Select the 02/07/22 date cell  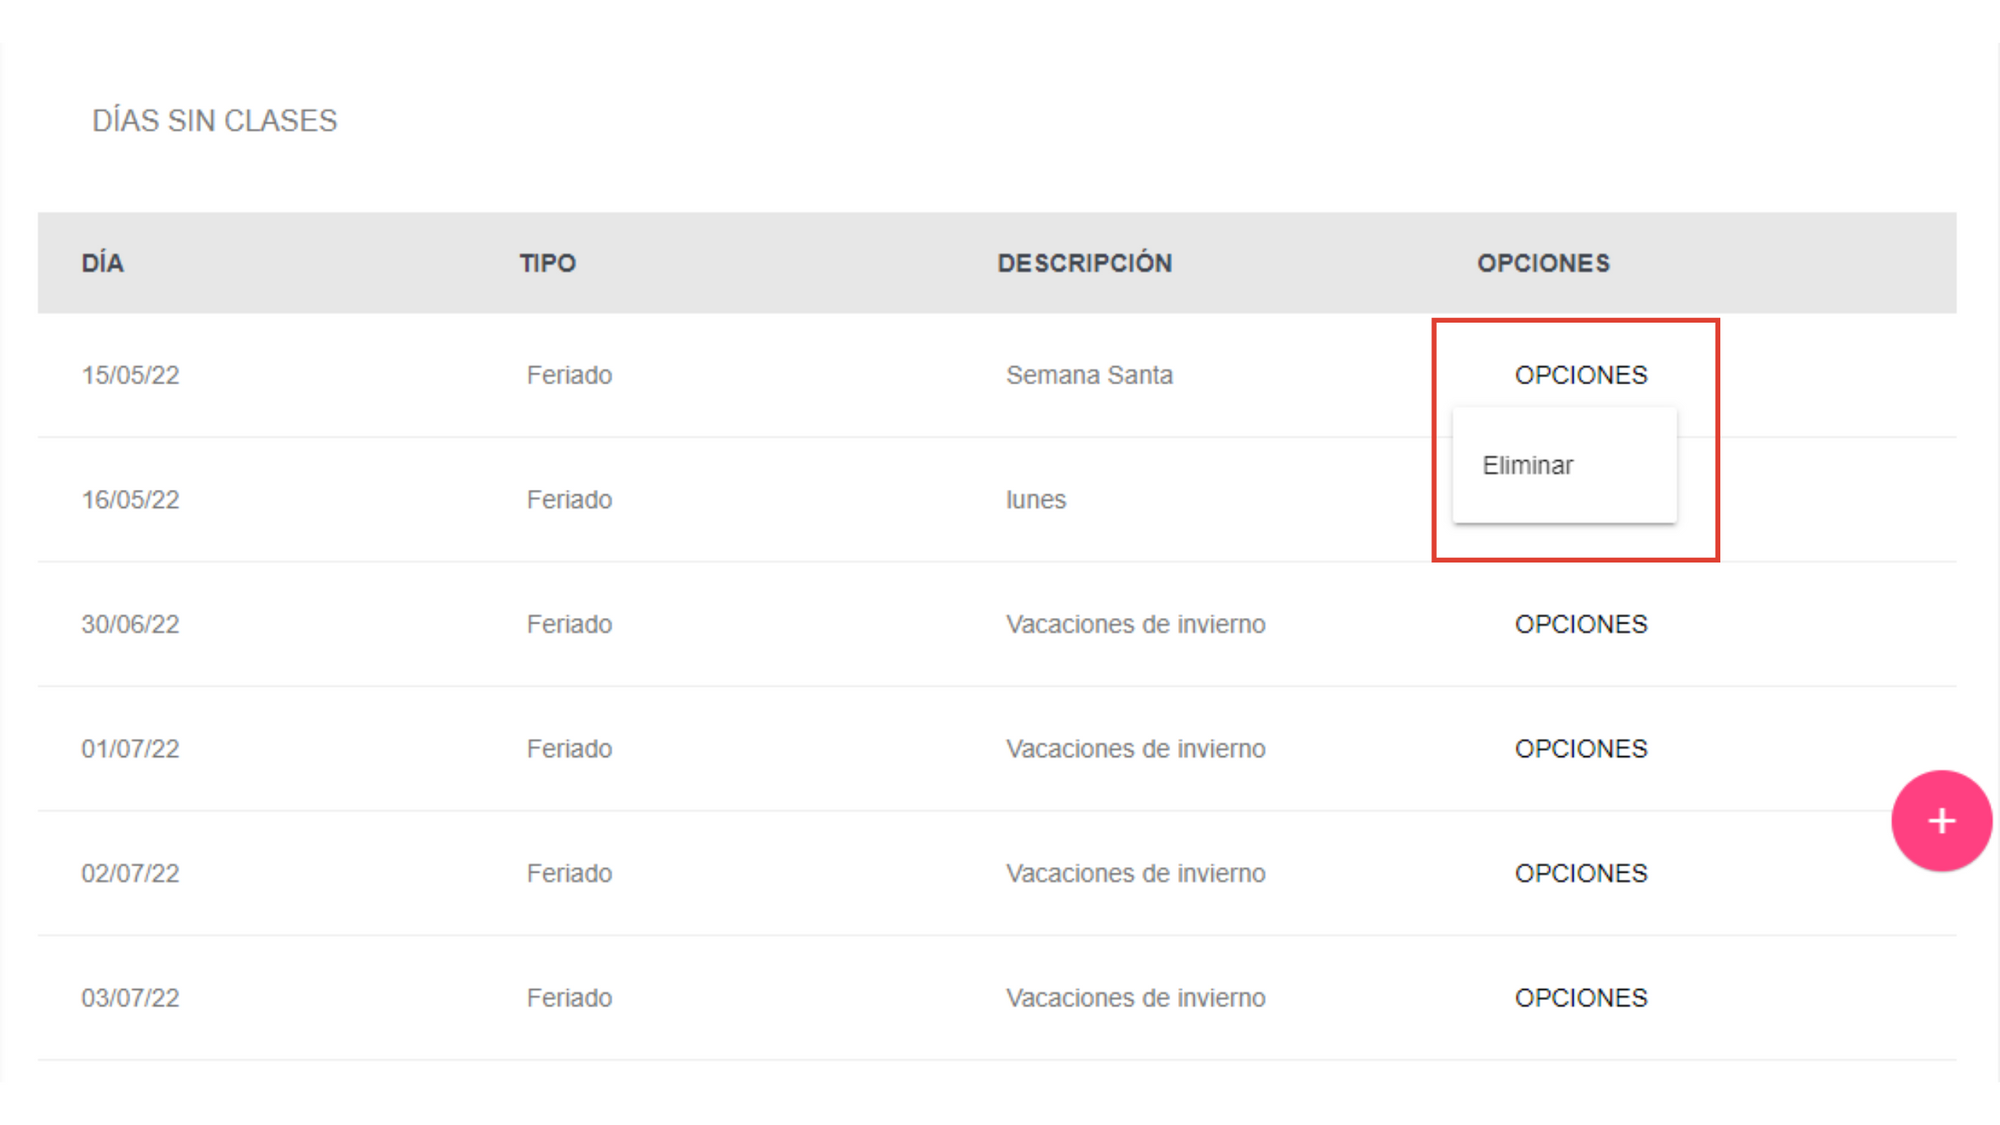pos(130,873)
